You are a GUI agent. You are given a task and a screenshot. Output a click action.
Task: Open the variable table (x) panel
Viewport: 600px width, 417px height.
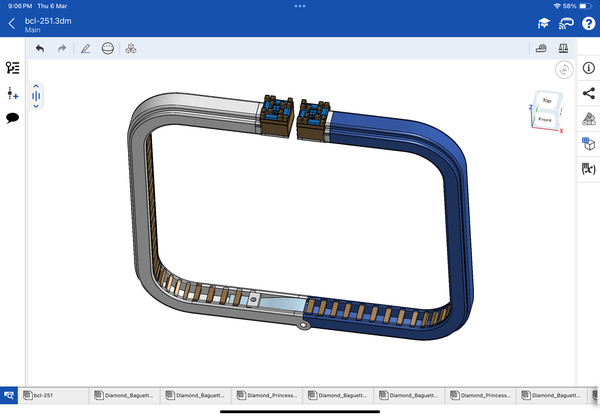pyautogui.click(x=588, y=170)
